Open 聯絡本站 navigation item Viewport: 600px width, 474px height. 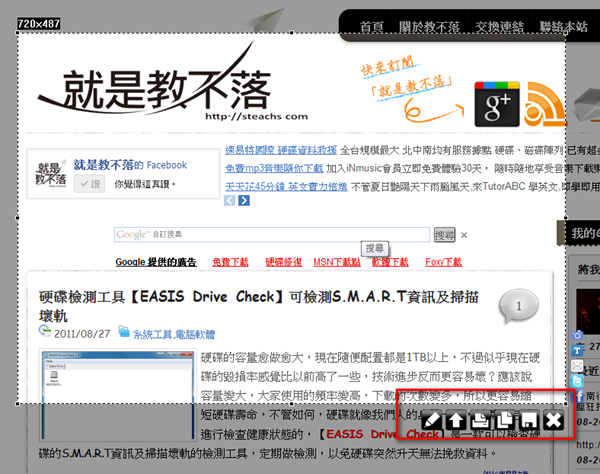[563, 27]
